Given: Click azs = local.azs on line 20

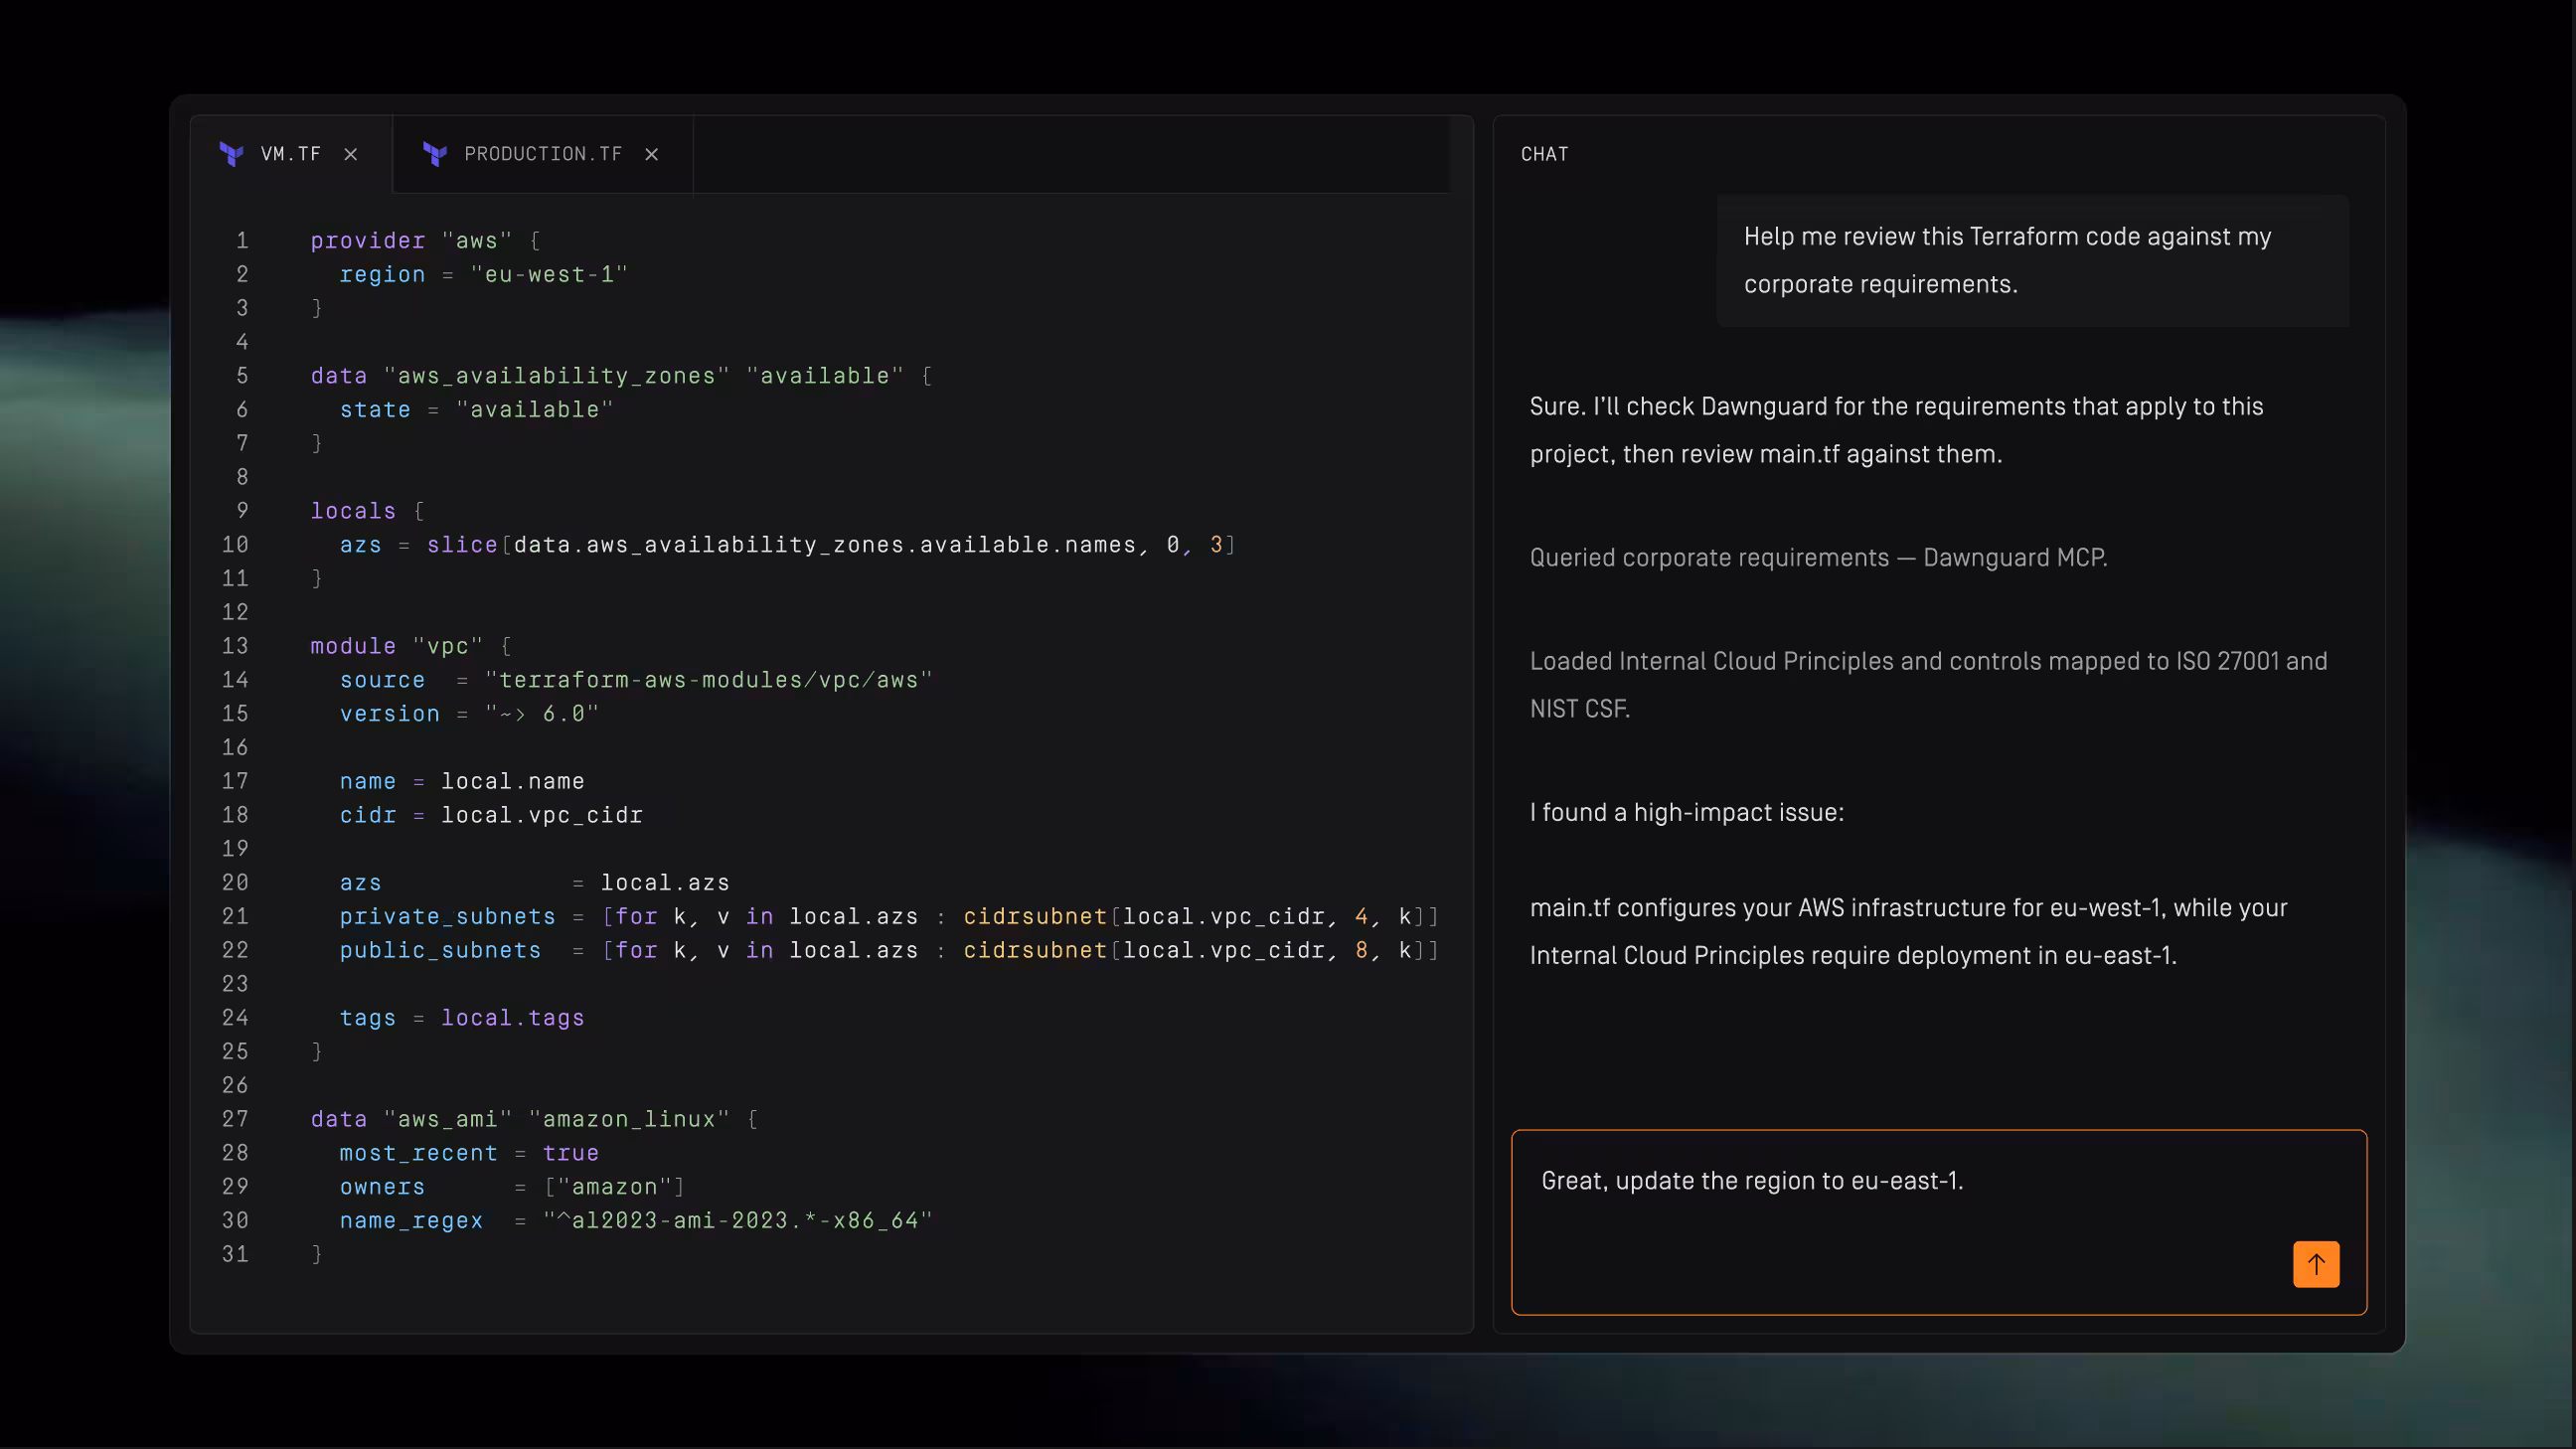Looking at the screenshot, I should [x=534, y=883].
